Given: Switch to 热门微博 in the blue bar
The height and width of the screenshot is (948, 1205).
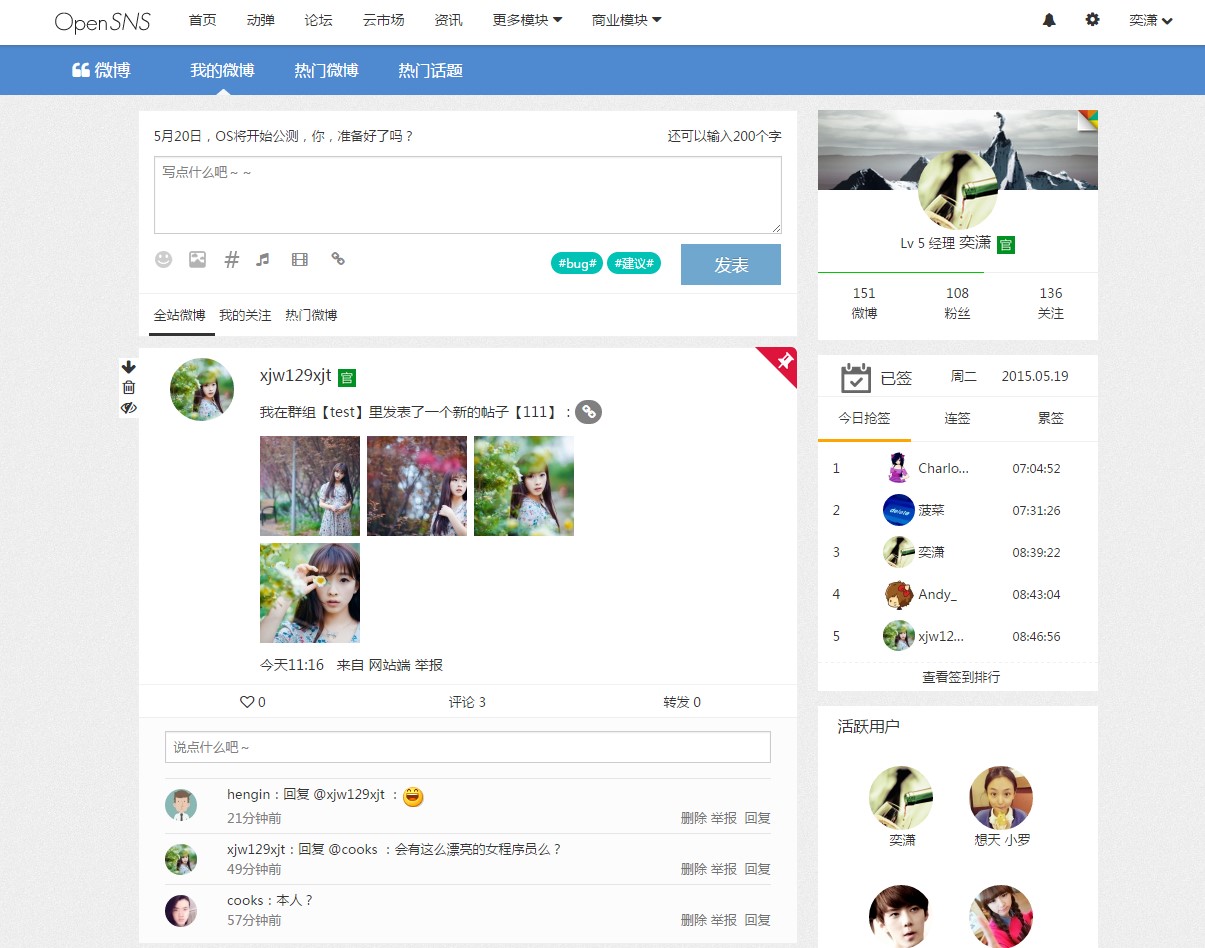Looking at the screenshot, I should [x=326, y=70].
